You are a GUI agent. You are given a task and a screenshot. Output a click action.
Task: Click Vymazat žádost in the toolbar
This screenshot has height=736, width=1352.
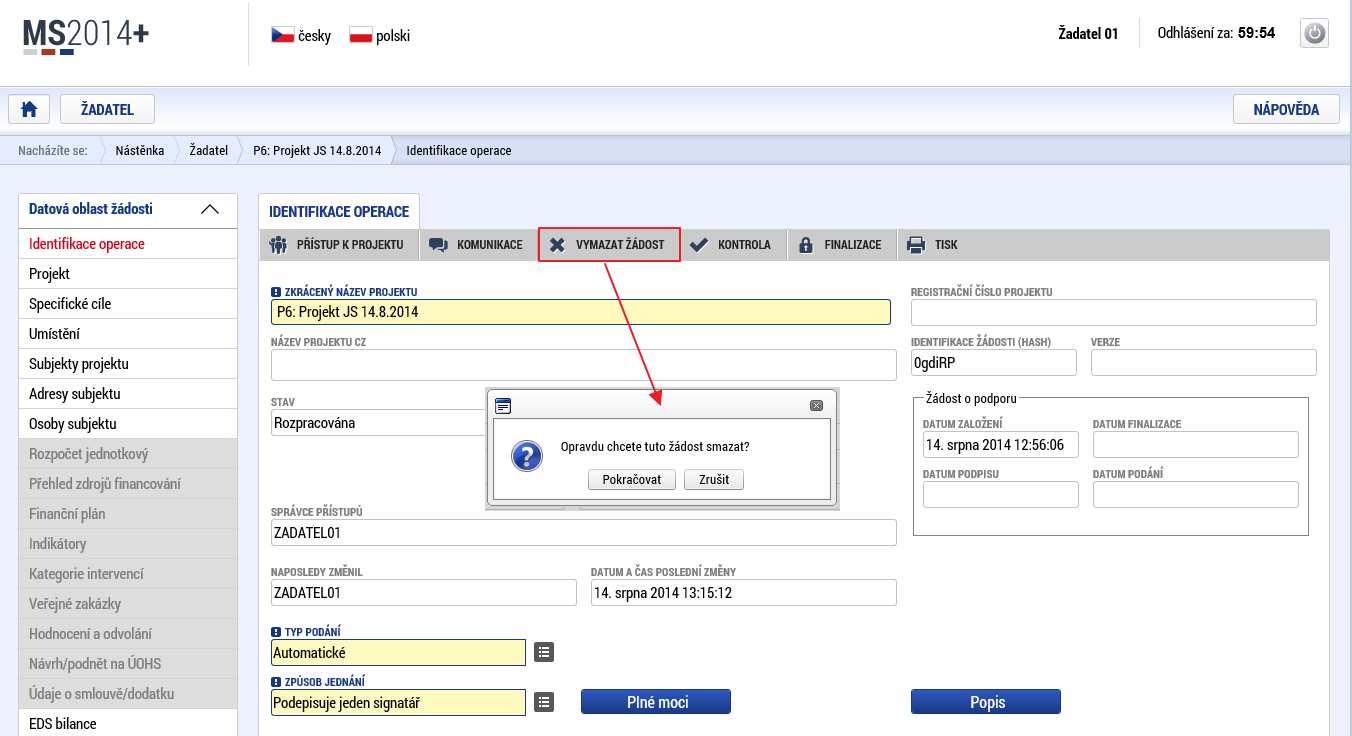click(609, 245)
